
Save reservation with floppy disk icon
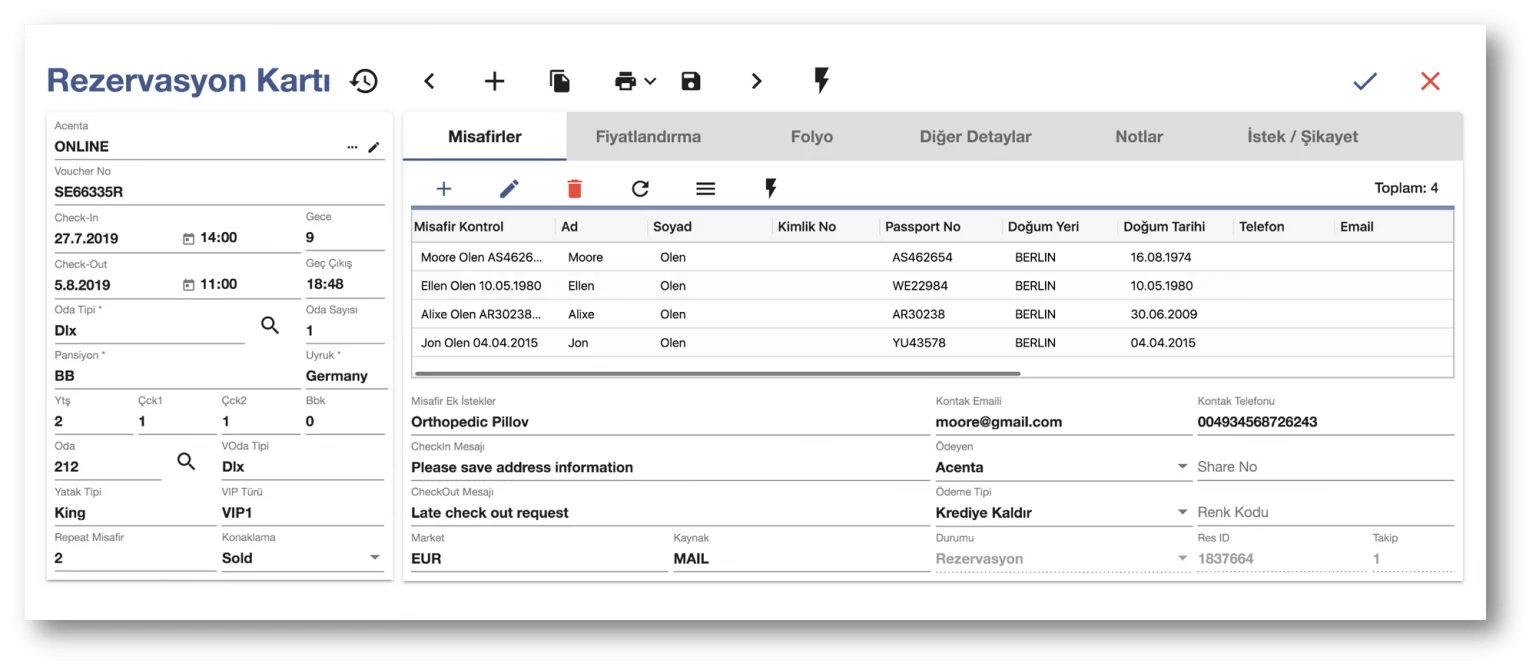click(691, 81)
